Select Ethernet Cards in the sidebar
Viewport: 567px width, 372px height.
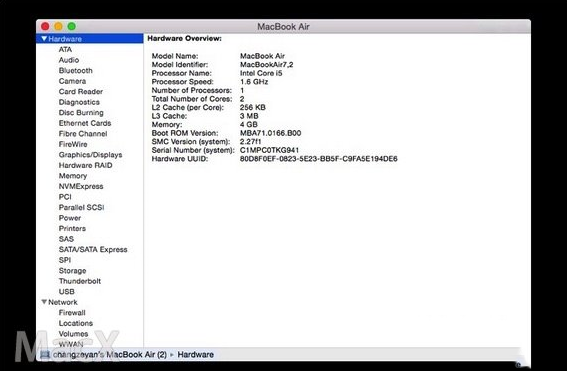(x=85, y=123)
